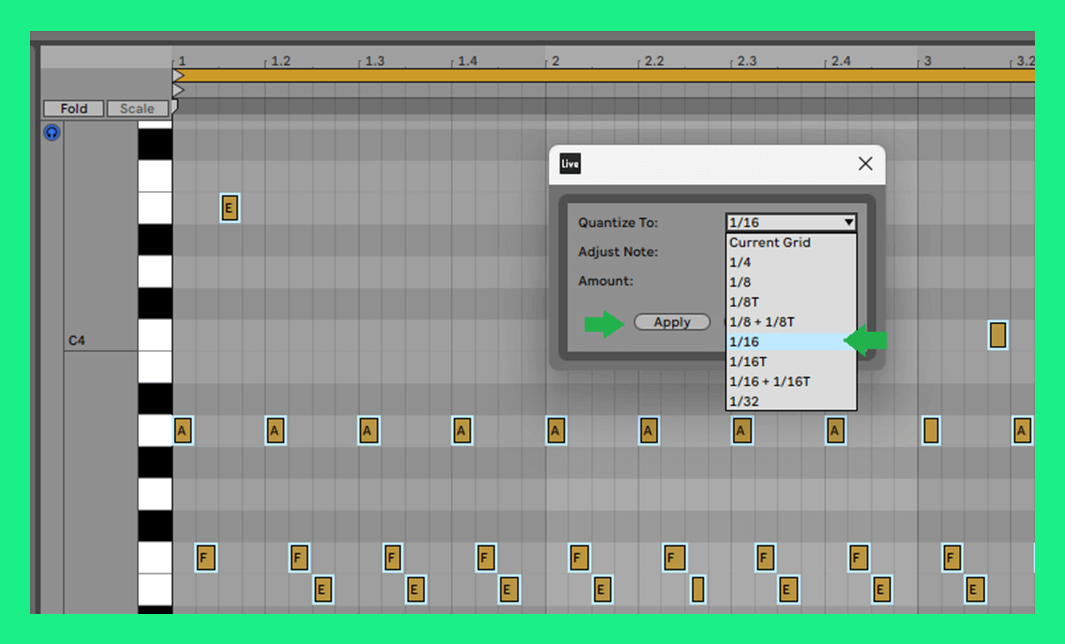Close the quantize settings dialog

click(865, 164)
